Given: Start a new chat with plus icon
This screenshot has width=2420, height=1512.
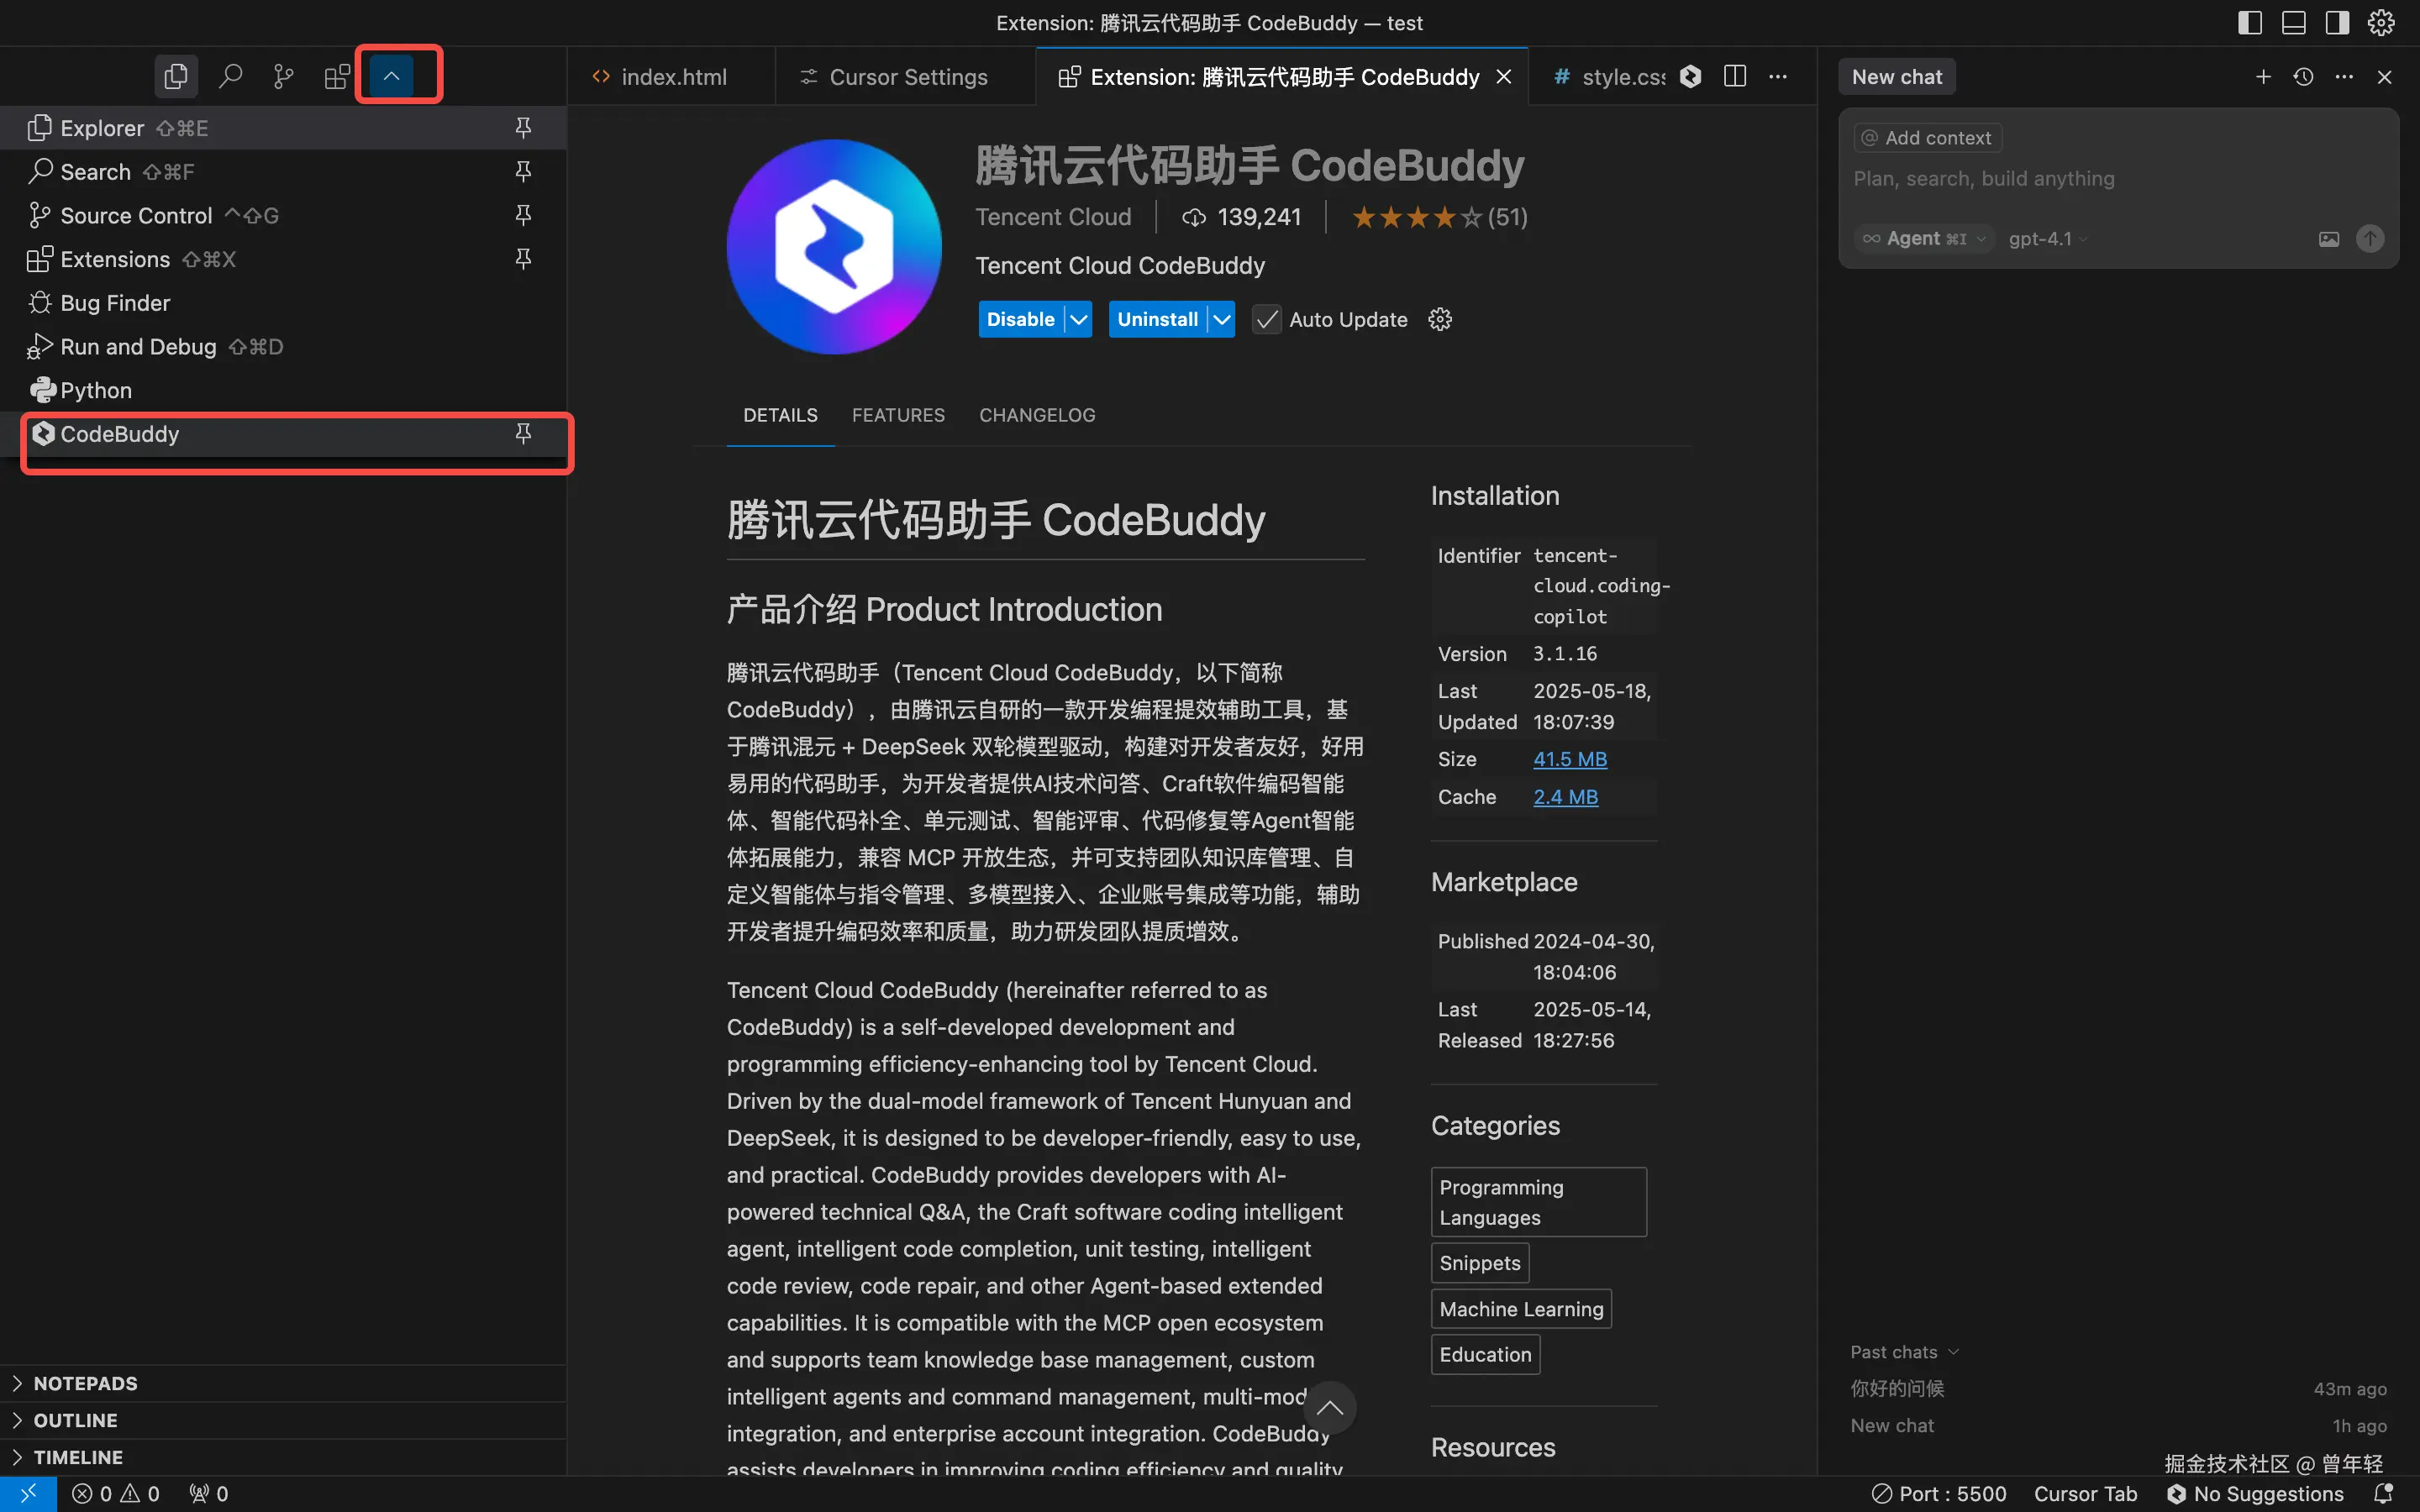Looking at the screenshot, I should click(2263, 77).
